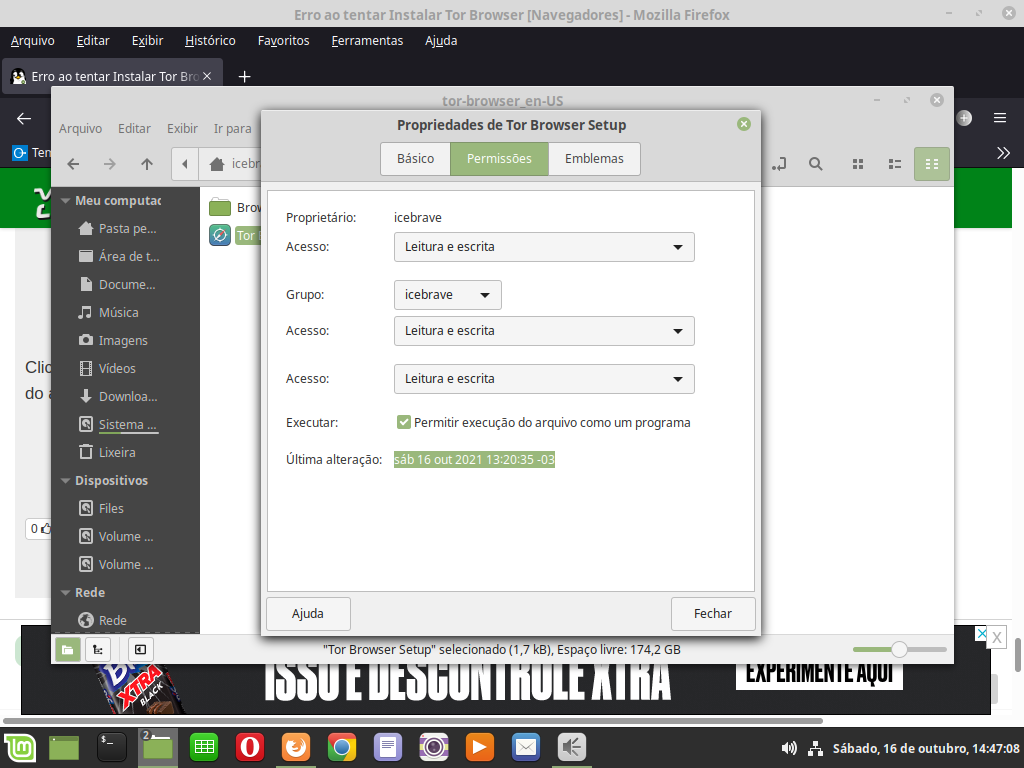1024x768 pixels.
Task: Click the volume icon in system tray
Action: [x=789, y=748]
